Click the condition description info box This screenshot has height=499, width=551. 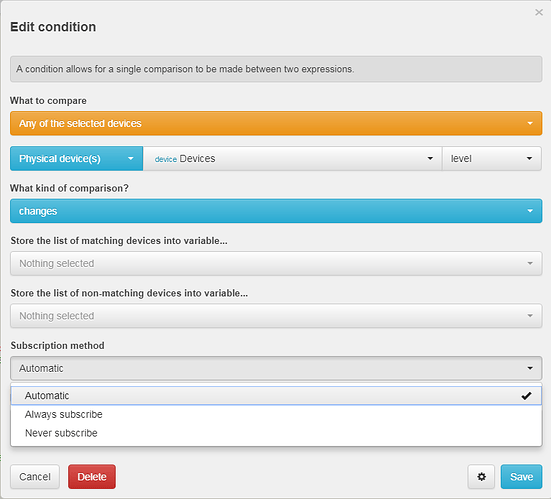click(x=276, y=69)
